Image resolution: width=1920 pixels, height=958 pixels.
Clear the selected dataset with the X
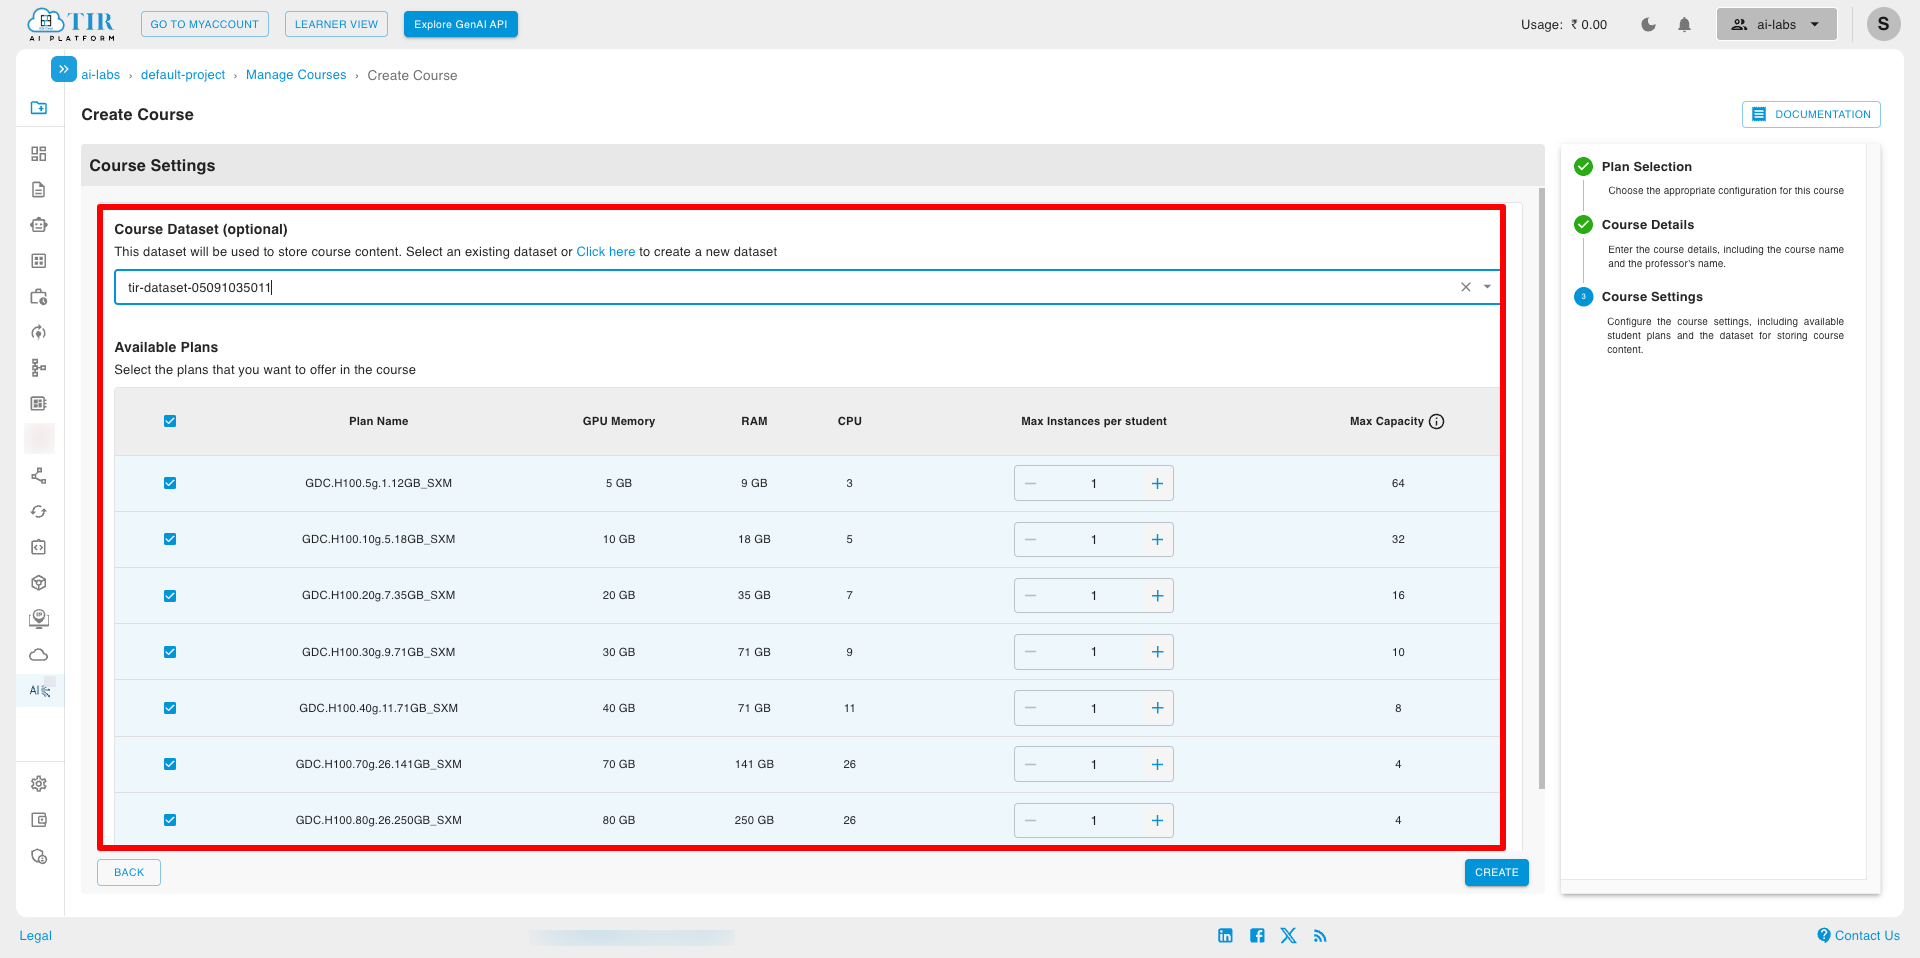point(1466,287)
